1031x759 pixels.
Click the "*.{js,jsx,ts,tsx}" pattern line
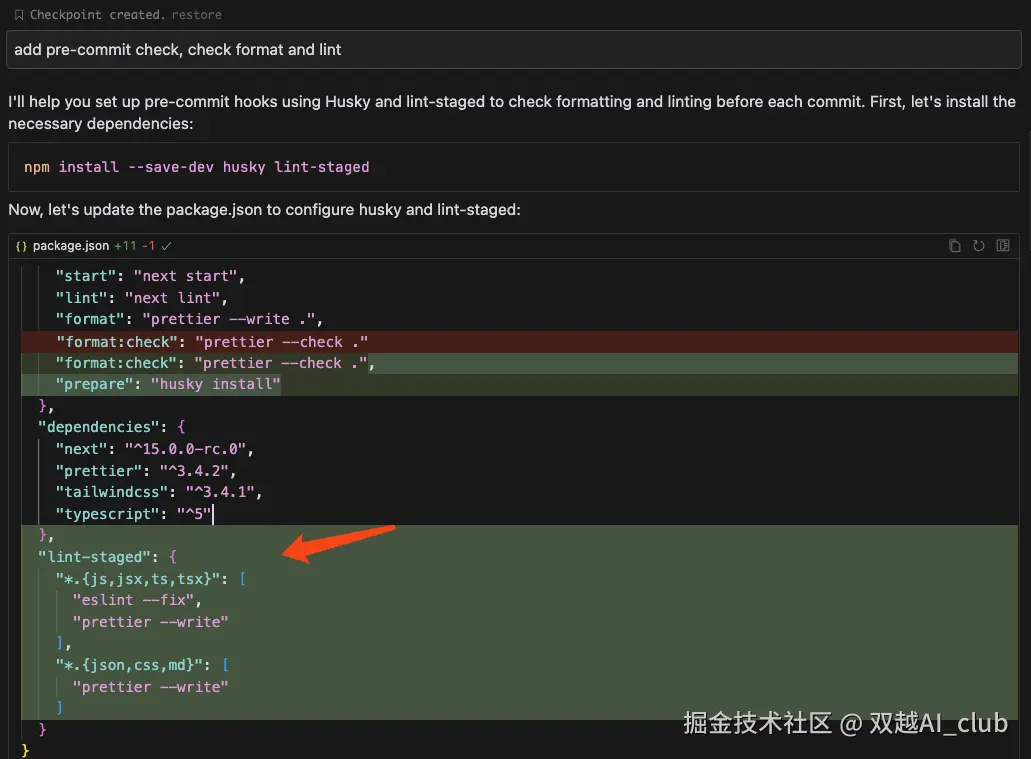151,579
